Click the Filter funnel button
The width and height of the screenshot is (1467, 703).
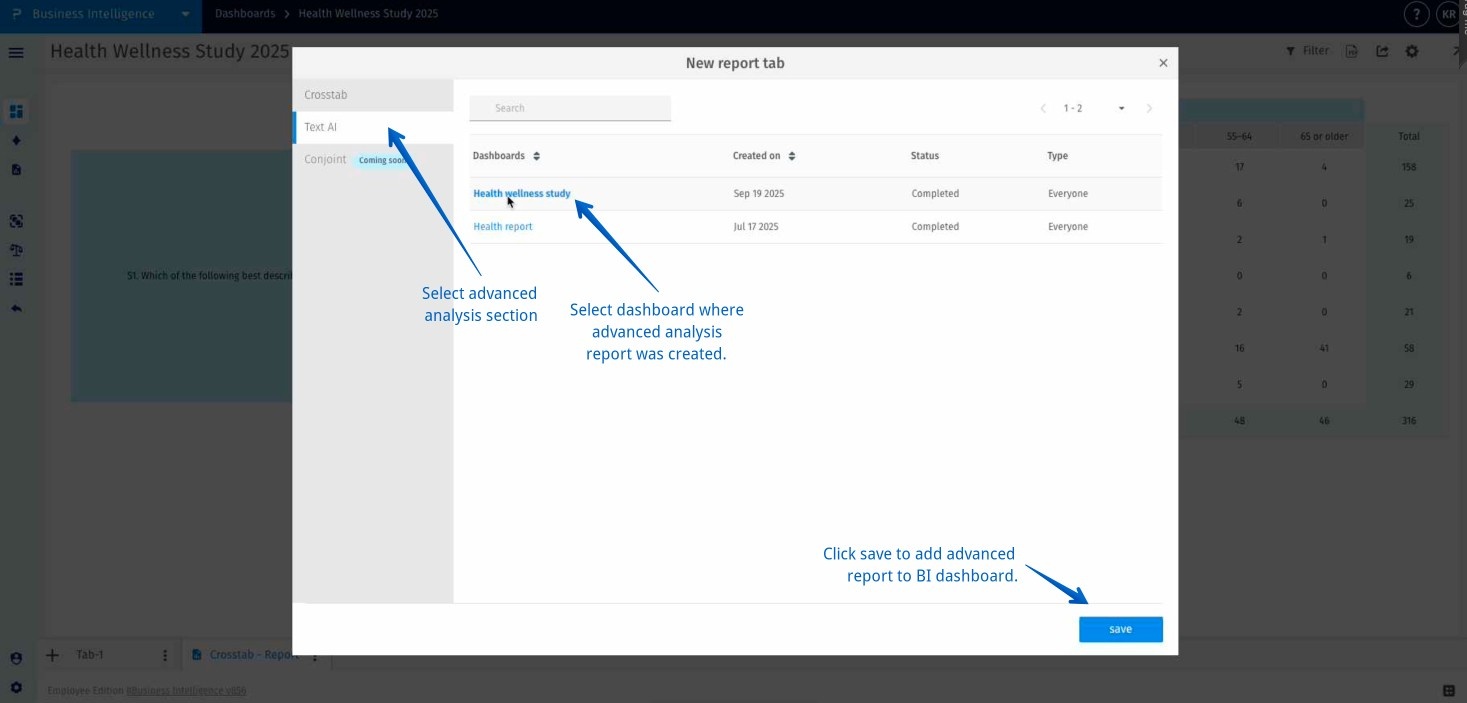(1307, 51)
